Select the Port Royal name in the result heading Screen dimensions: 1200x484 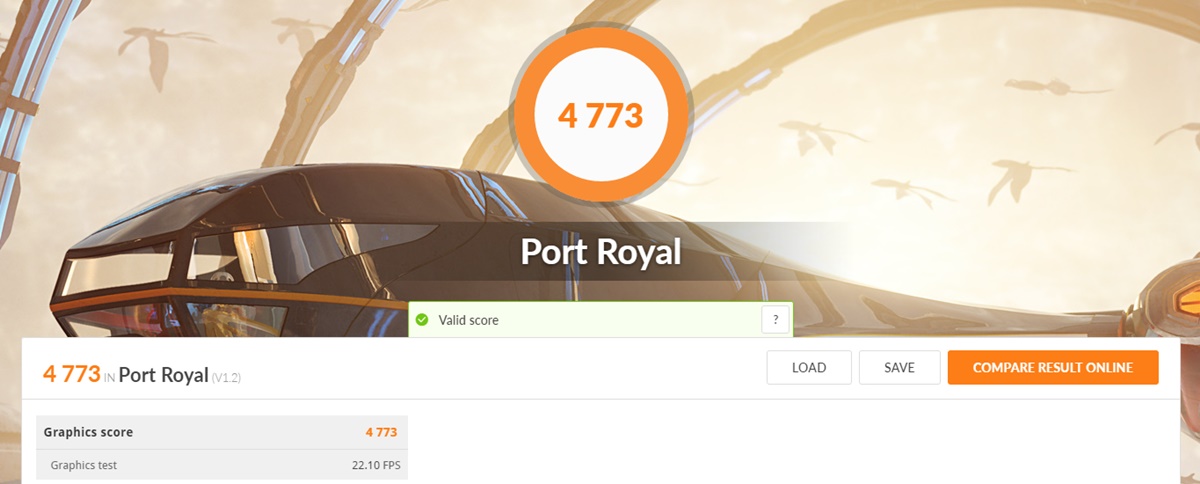coord(163,375)
